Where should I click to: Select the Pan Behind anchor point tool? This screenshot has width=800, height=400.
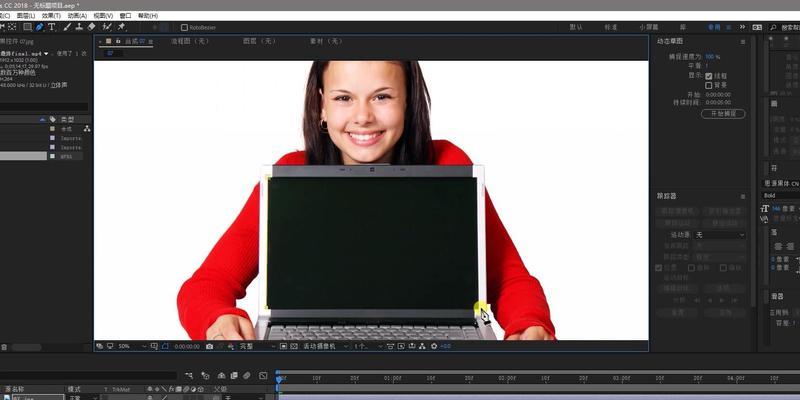(x=12, y=27)
